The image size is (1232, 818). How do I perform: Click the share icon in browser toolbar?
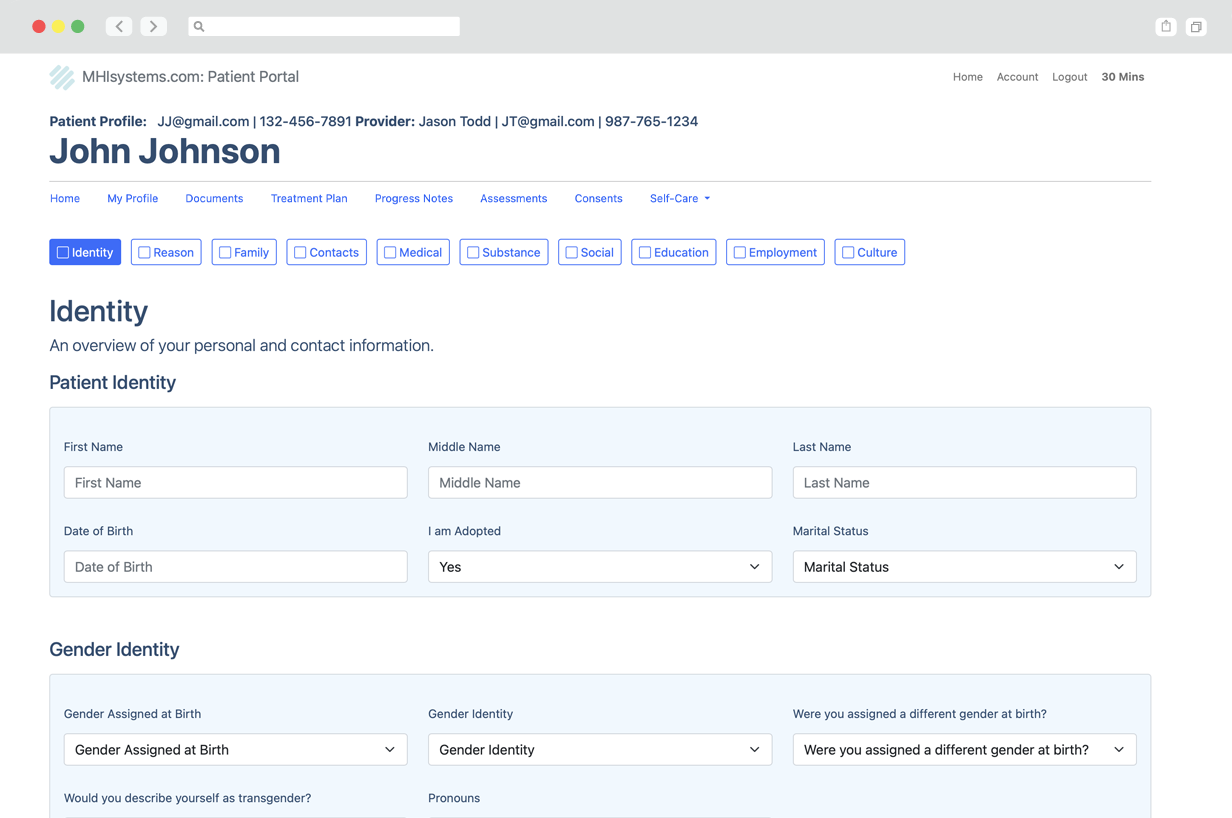tap(1166, 27)
